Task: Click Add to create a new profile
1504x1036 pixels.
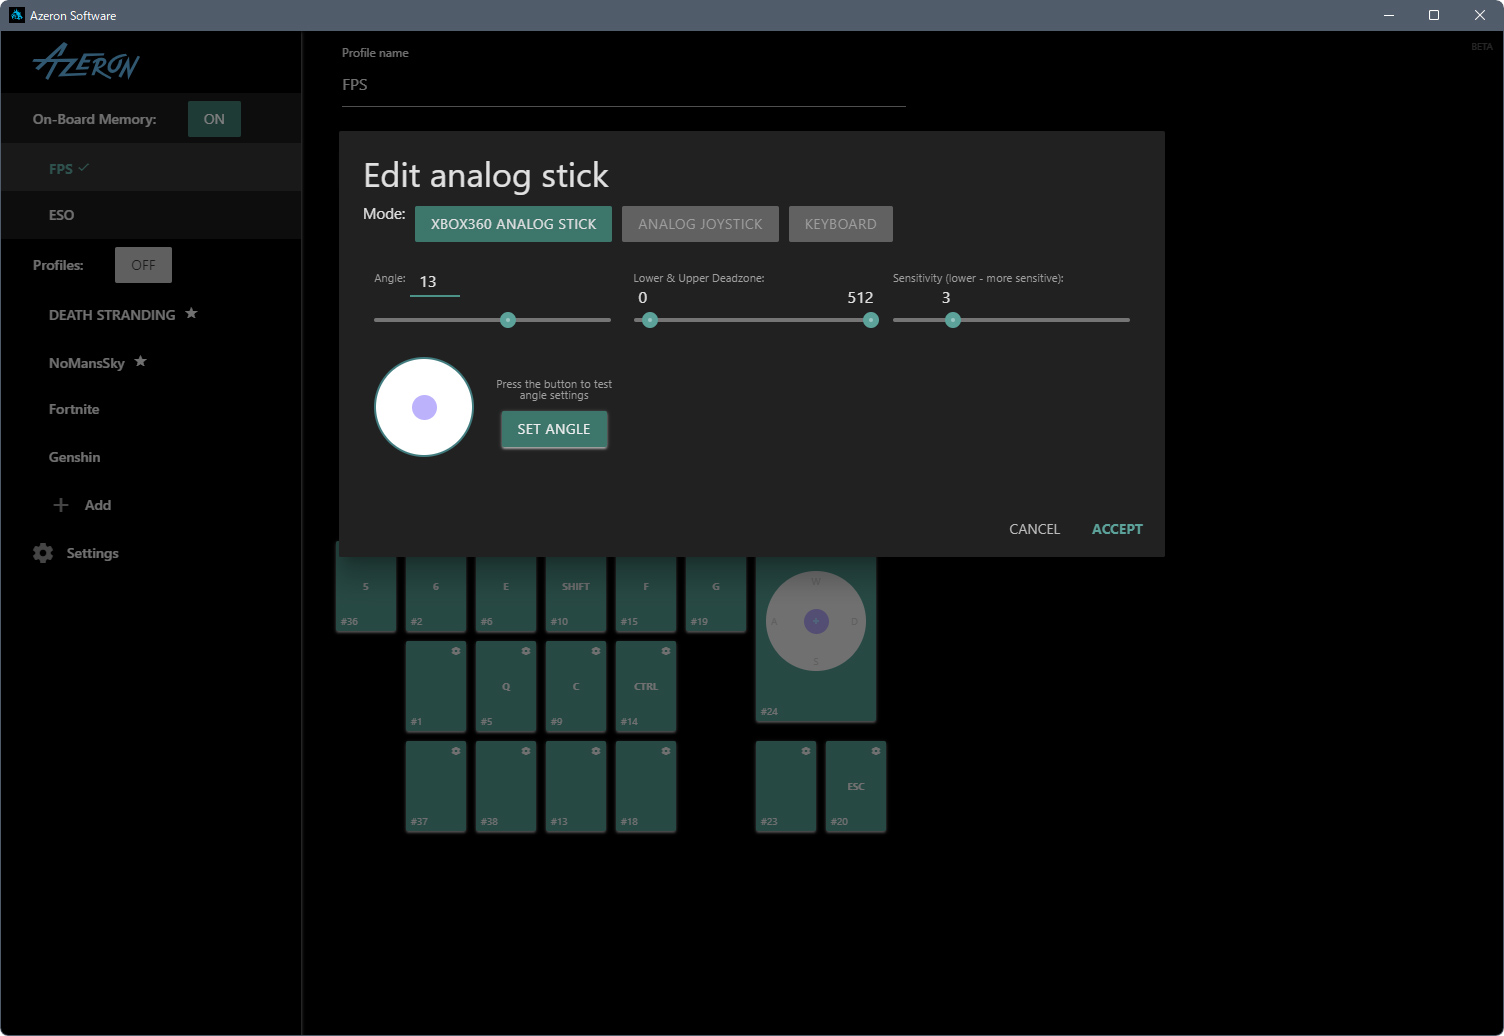Action: [x=98, y=505]
